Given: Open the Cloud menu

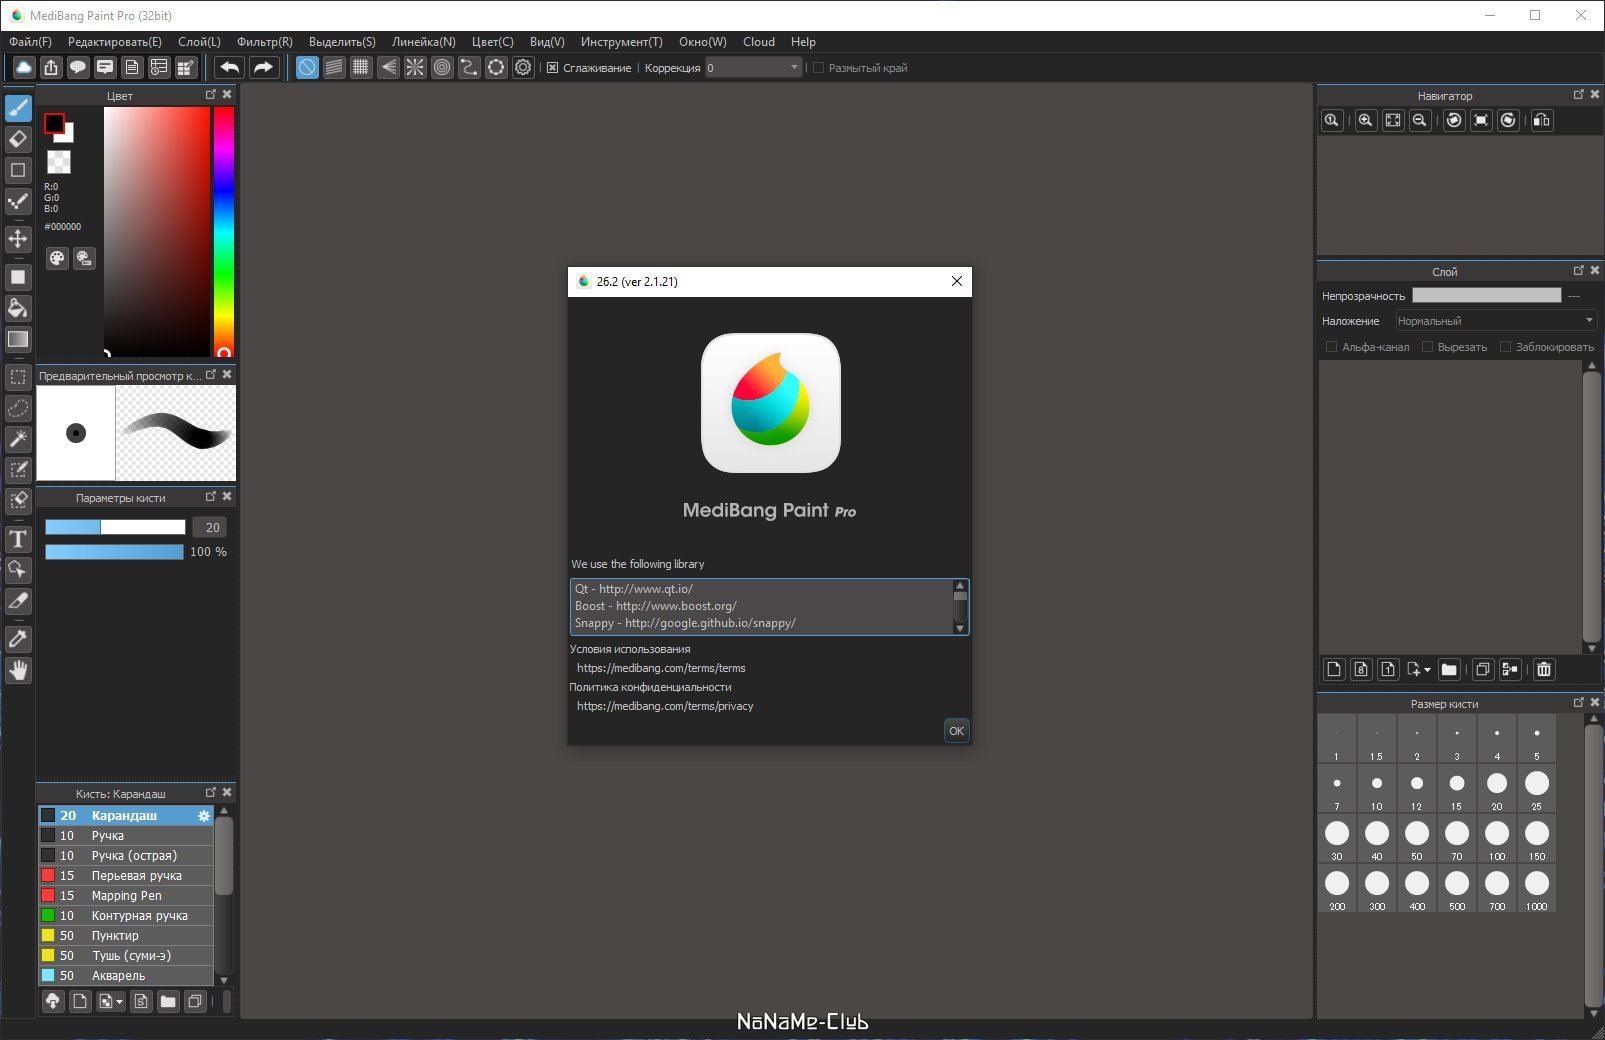Looking at the screenshot, I should (759, 42).
